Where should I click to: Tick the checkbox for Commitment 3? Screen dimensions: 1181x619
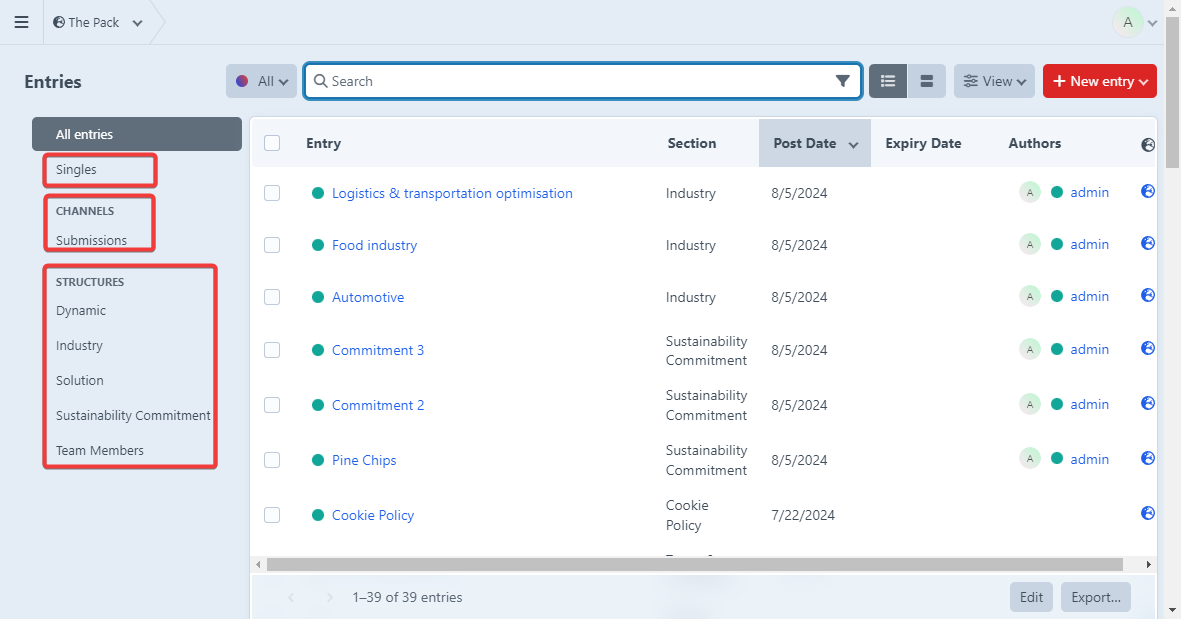click(x=272, y=350)
